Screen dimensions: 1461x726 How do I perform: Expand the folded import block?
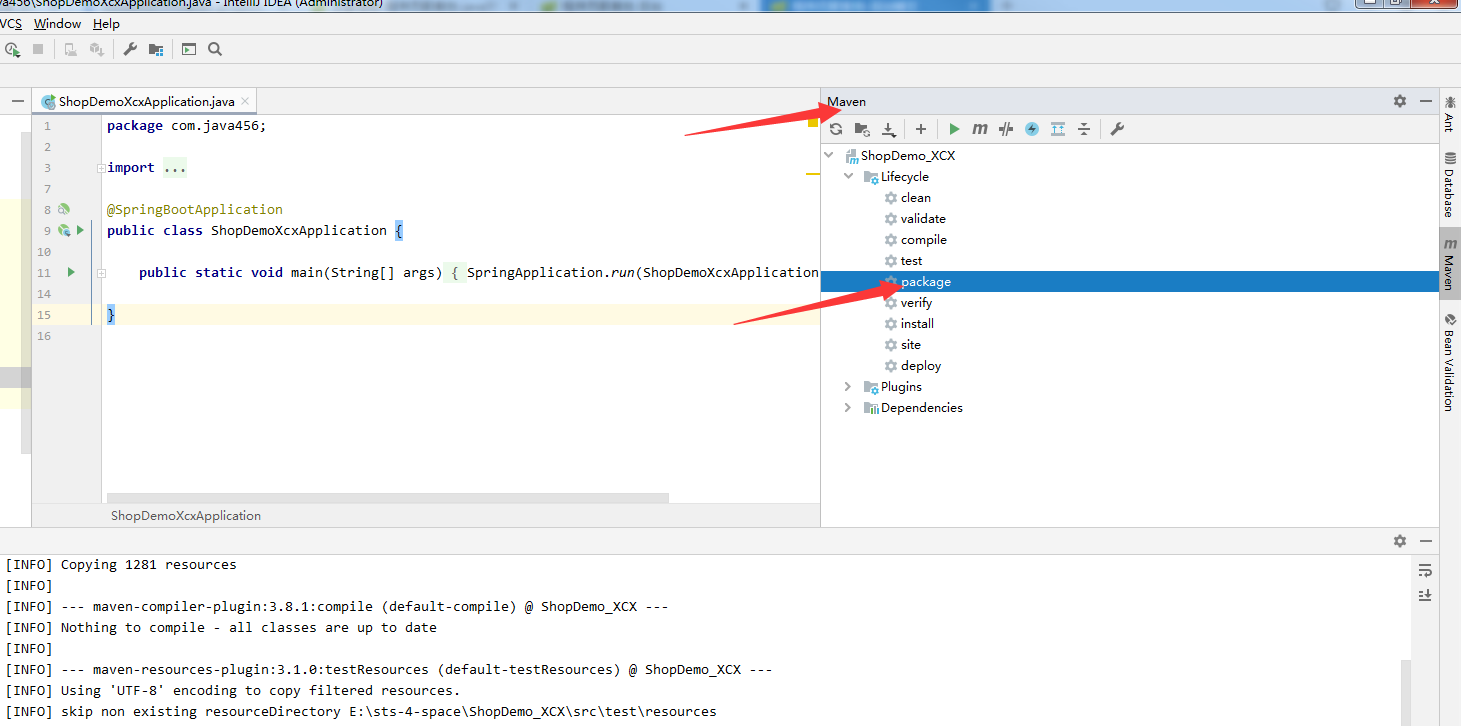(x=101, y=168)
